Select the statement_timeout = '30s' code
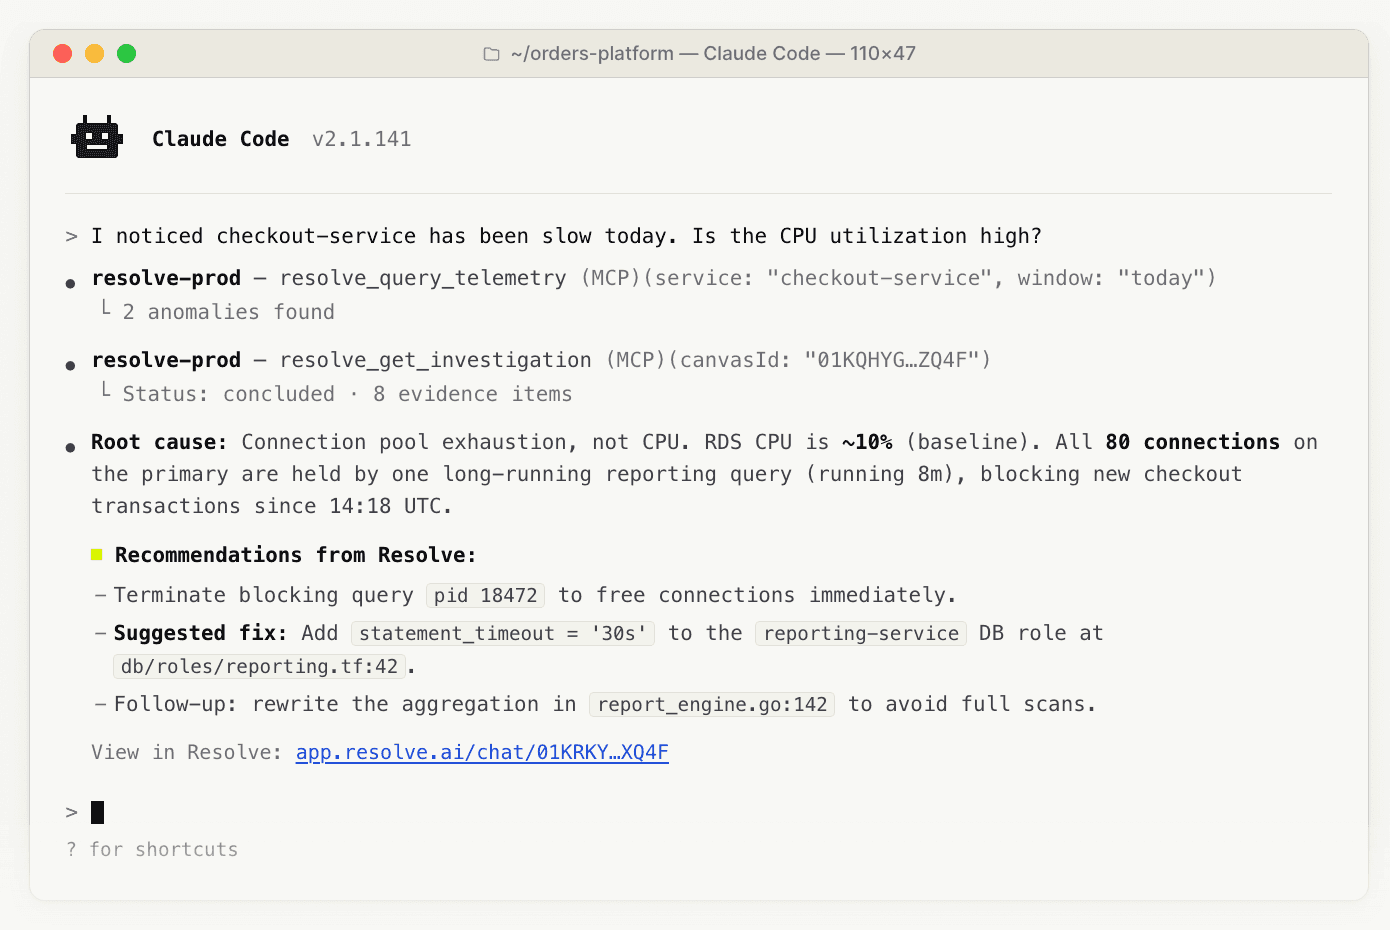Screen dimensions: 1390x930 coord(503,633)
